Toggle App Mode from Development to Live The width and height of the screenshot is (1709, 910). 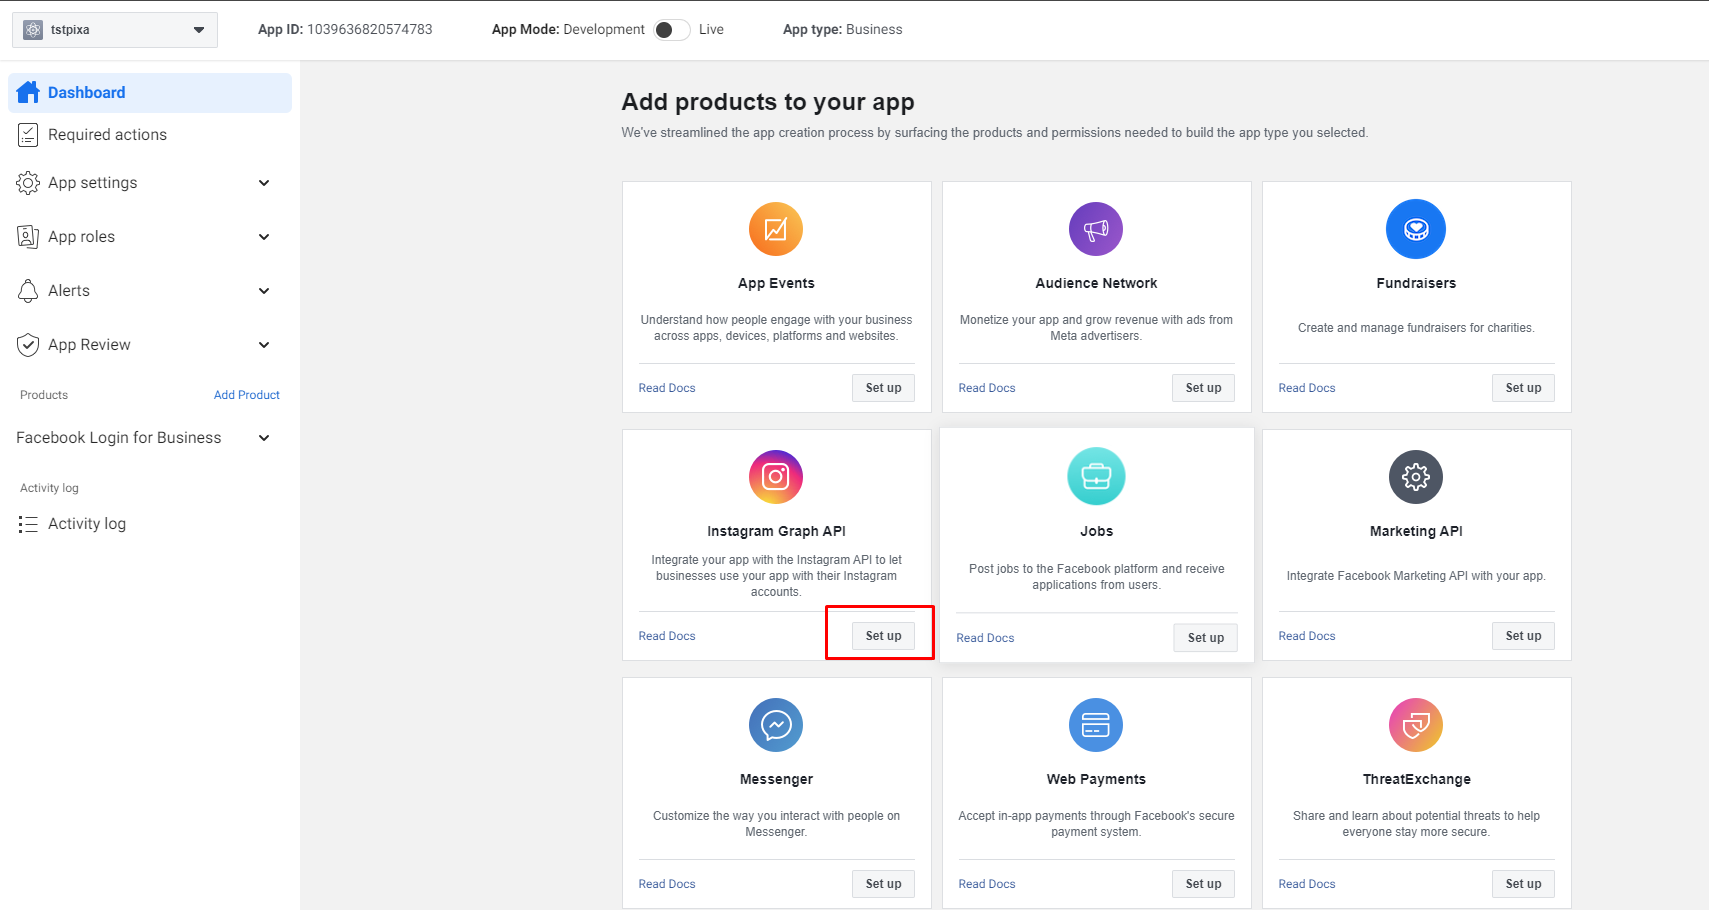point(672,30)
